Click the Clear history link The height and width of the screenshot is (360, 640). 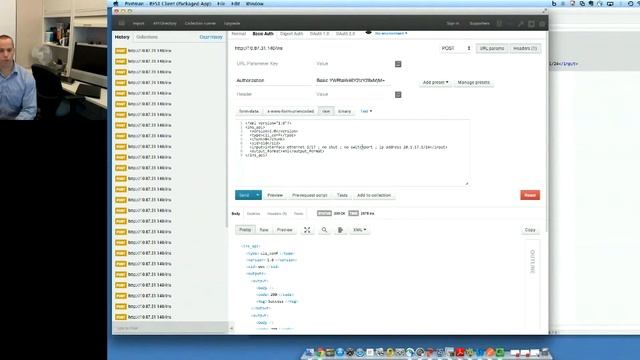click(x=211, y=37)
